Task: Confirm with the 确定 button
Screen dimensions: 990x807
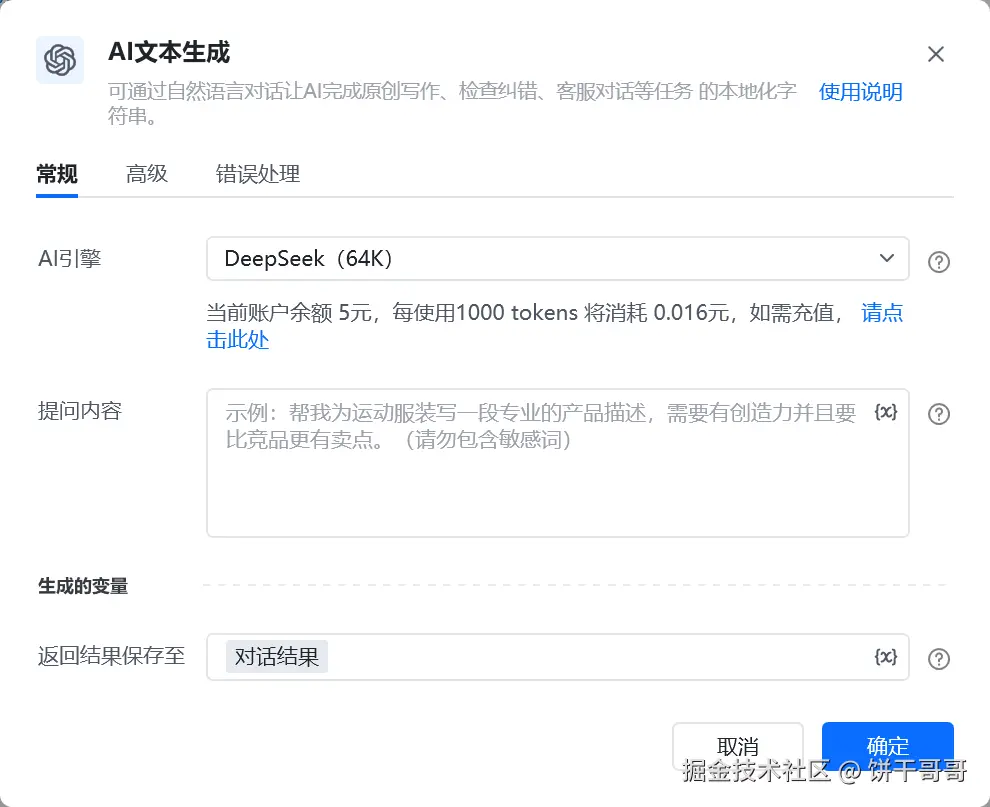Action: tap(887, 746)
